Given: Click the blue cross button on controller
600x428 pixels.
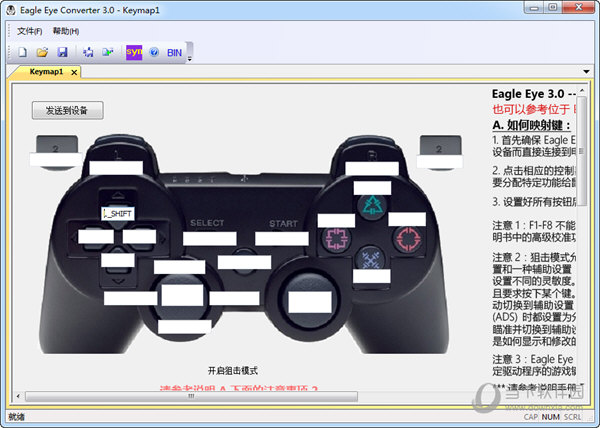Looking at the screenshot, I should (370, 258).
